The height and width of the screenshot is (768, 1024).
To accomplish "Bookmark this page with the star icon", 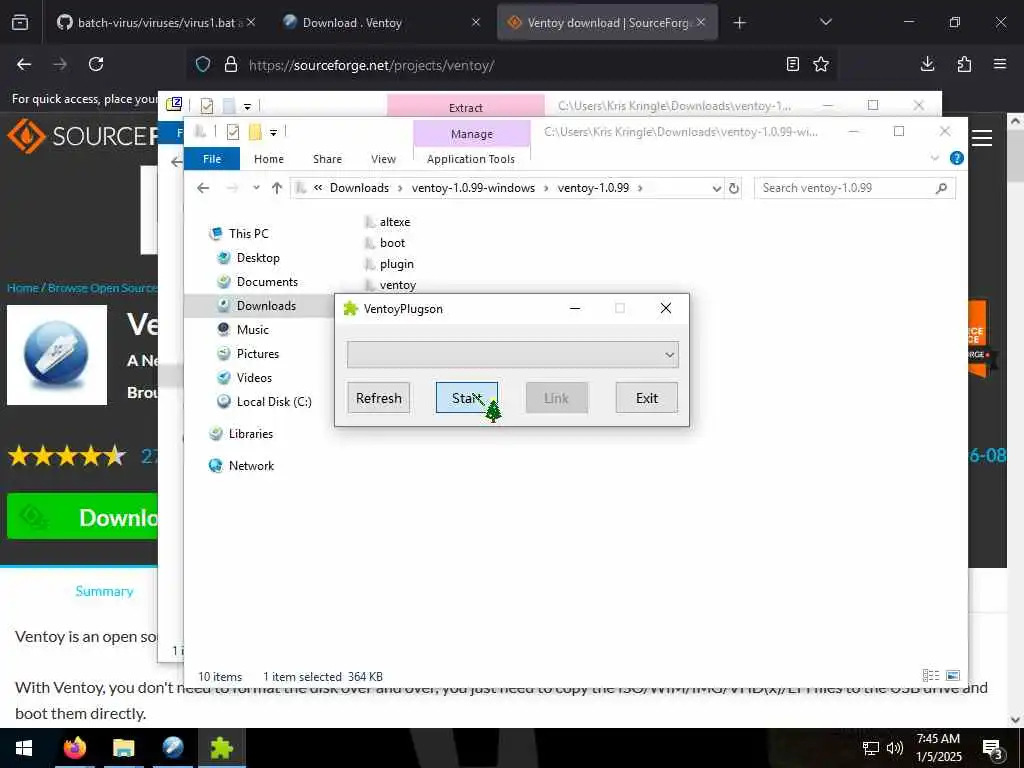I will coord(821,64).
